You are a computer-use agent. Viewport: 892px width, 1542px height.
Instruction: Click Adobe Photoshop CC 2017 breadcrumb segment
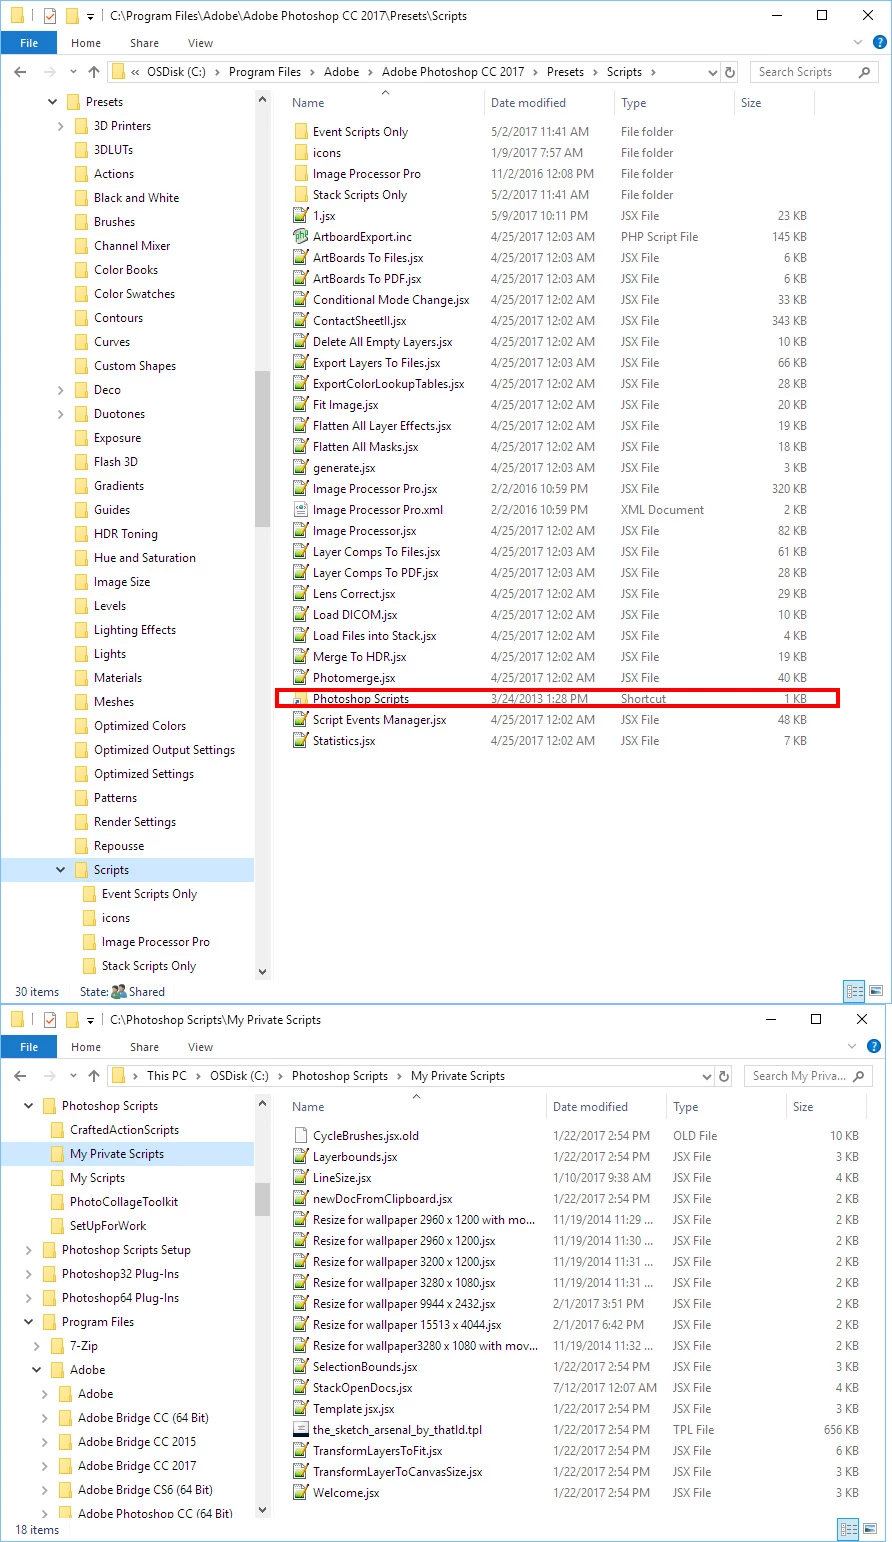click(x=453, y=72)
